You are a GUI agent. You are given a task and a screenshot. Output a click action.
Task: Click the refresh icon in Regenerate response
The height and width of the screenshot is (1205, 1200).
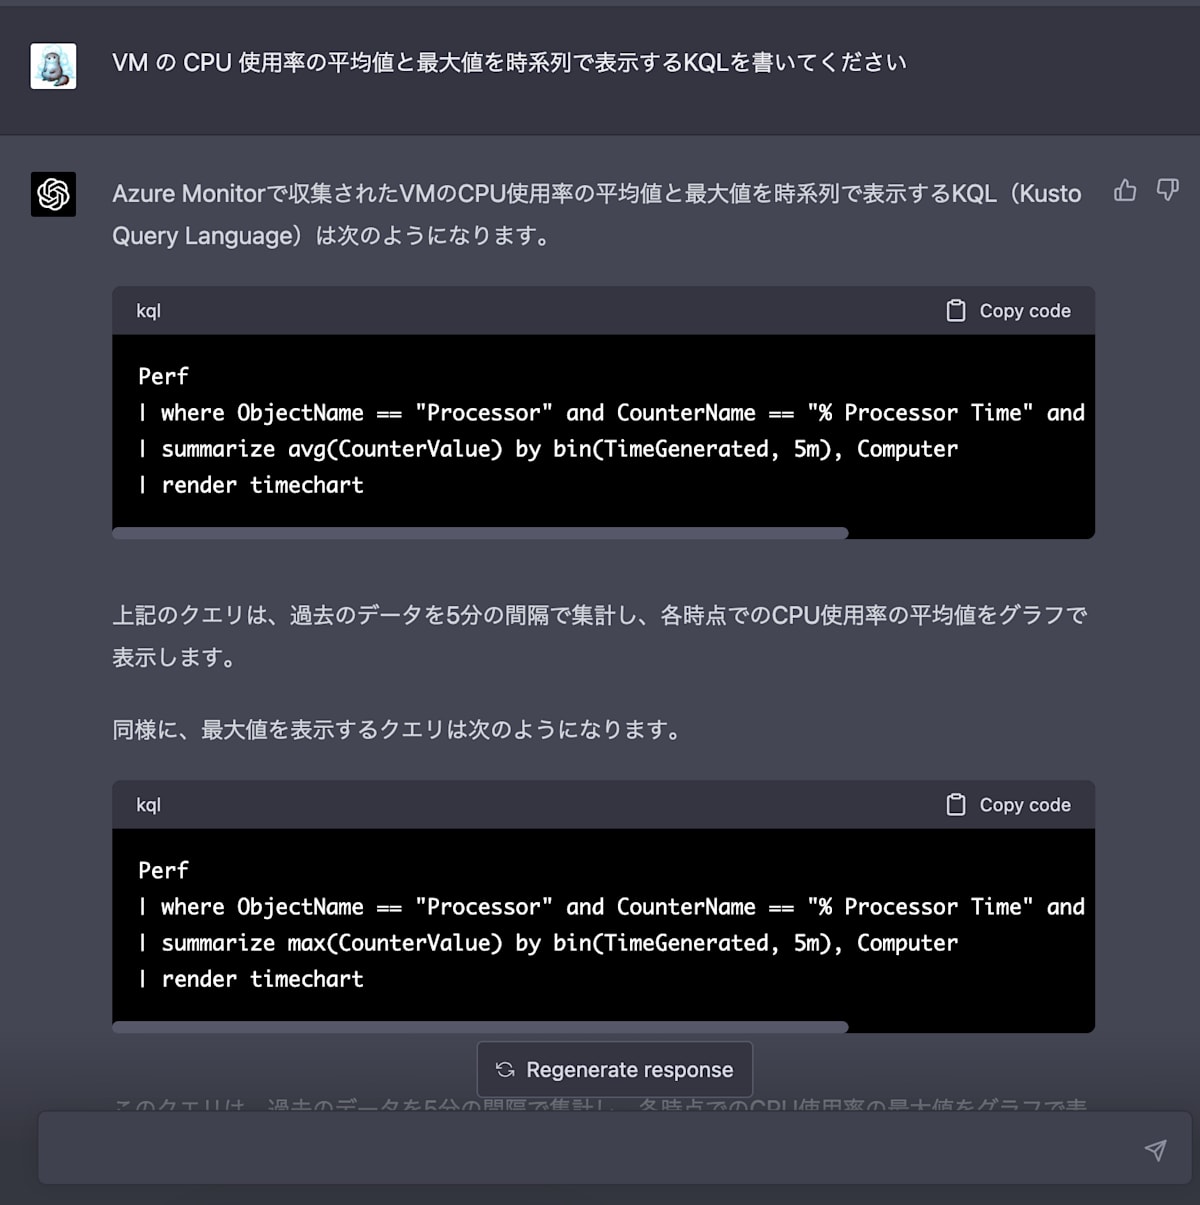tap(505, 1070)
